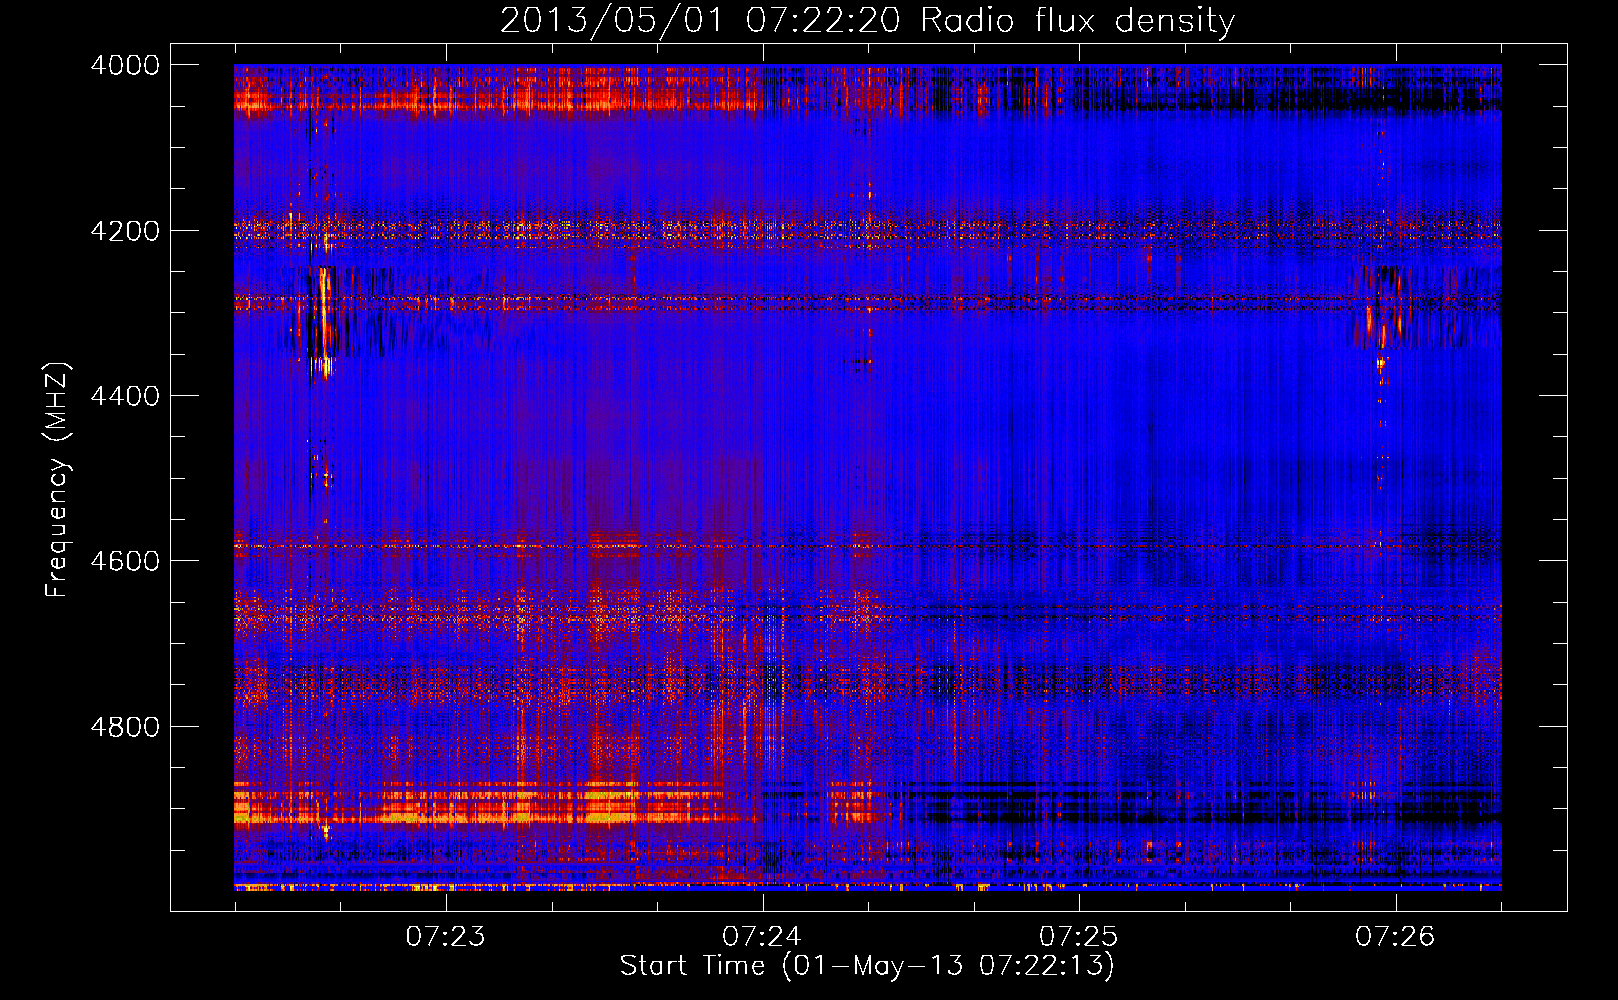Click the 07:24 time axis label
The width and height of the screenshot is (1618, 1000).
tap(762, 936)
